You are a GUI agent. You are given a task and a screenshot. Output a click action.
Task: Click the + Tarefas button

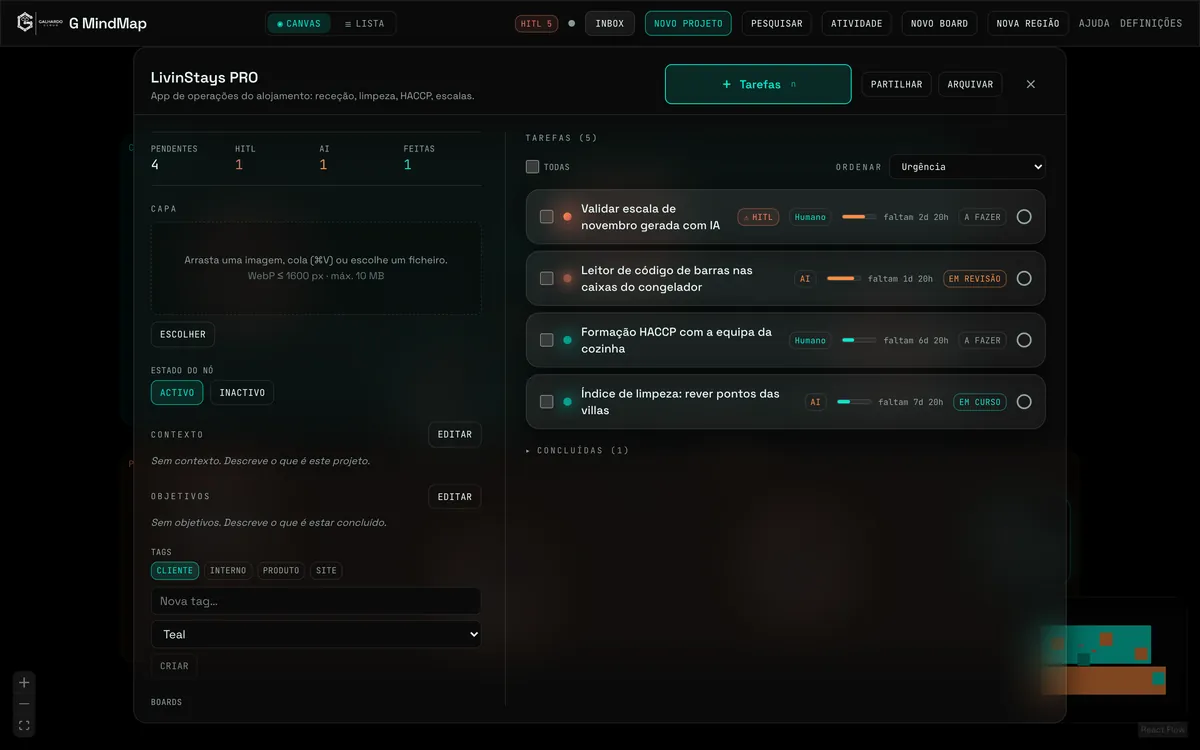pos(758,84)
